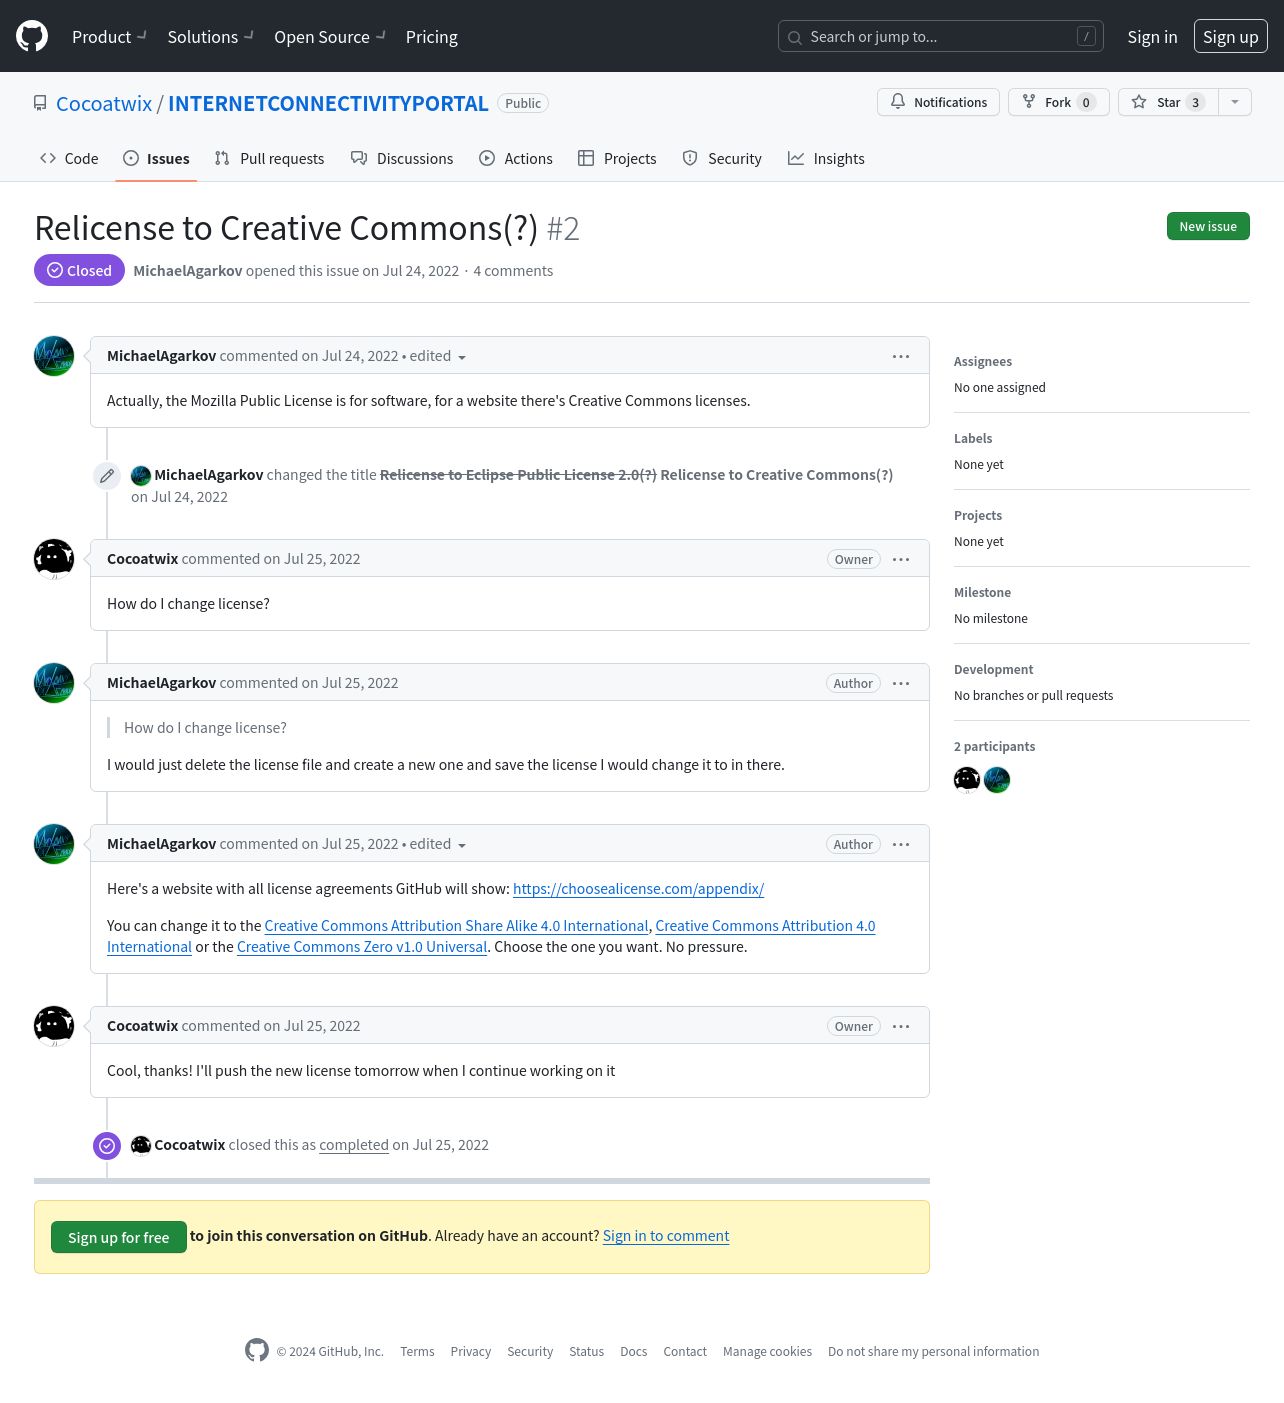Screen dimensions: 1284x1403
Task: Click the Sign up button
Action: click(x=1231, y=36)
